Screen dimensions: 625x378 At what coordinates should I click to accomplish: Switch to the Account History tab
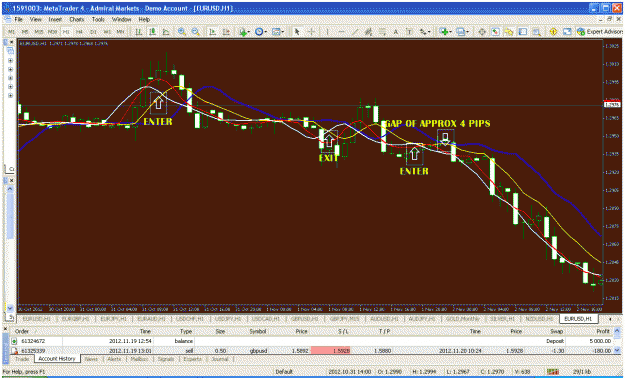[57, 359]
